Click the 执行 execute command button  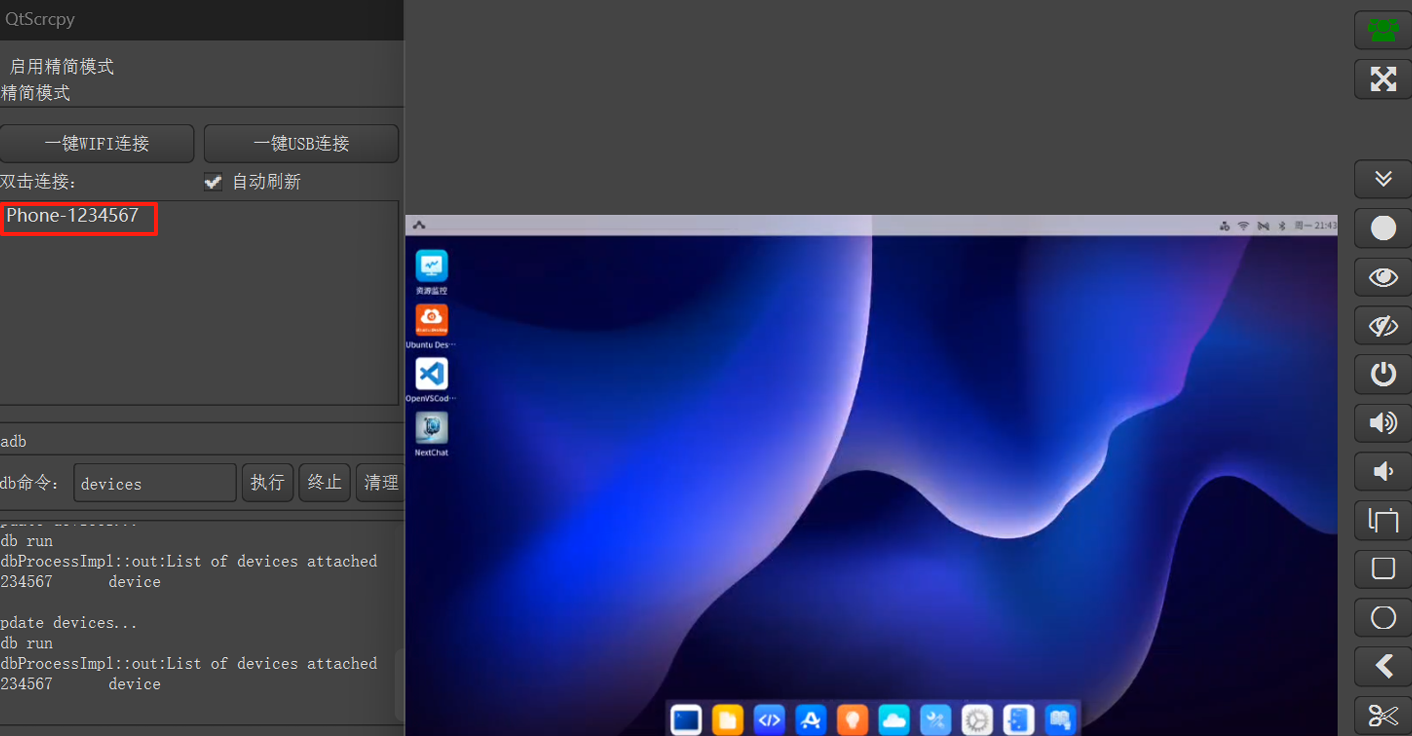click(x=267, y=483)
